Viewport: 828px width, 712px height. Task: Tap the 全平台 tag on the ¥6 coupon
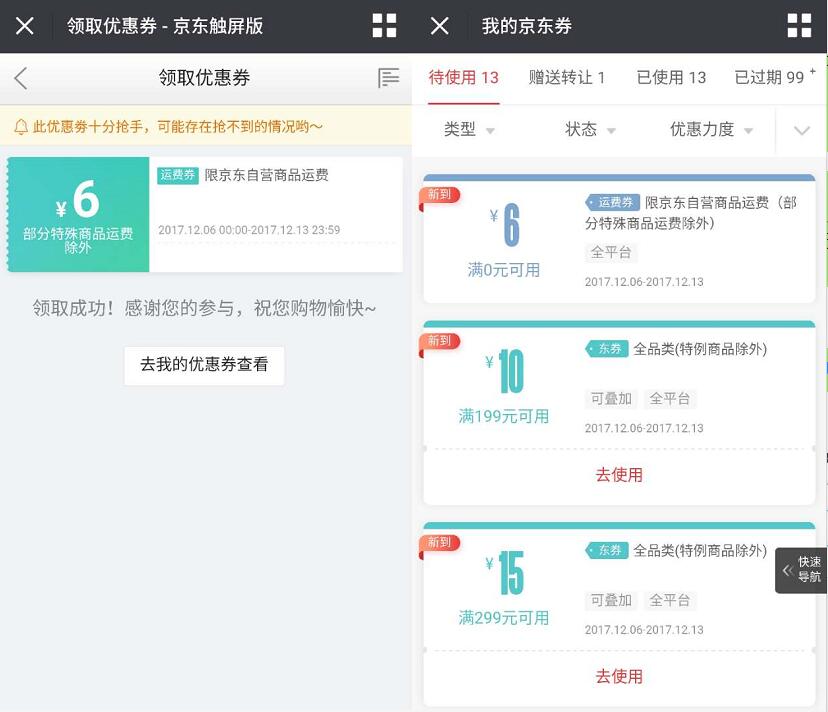pyautogui.click(x=611, y=252)
